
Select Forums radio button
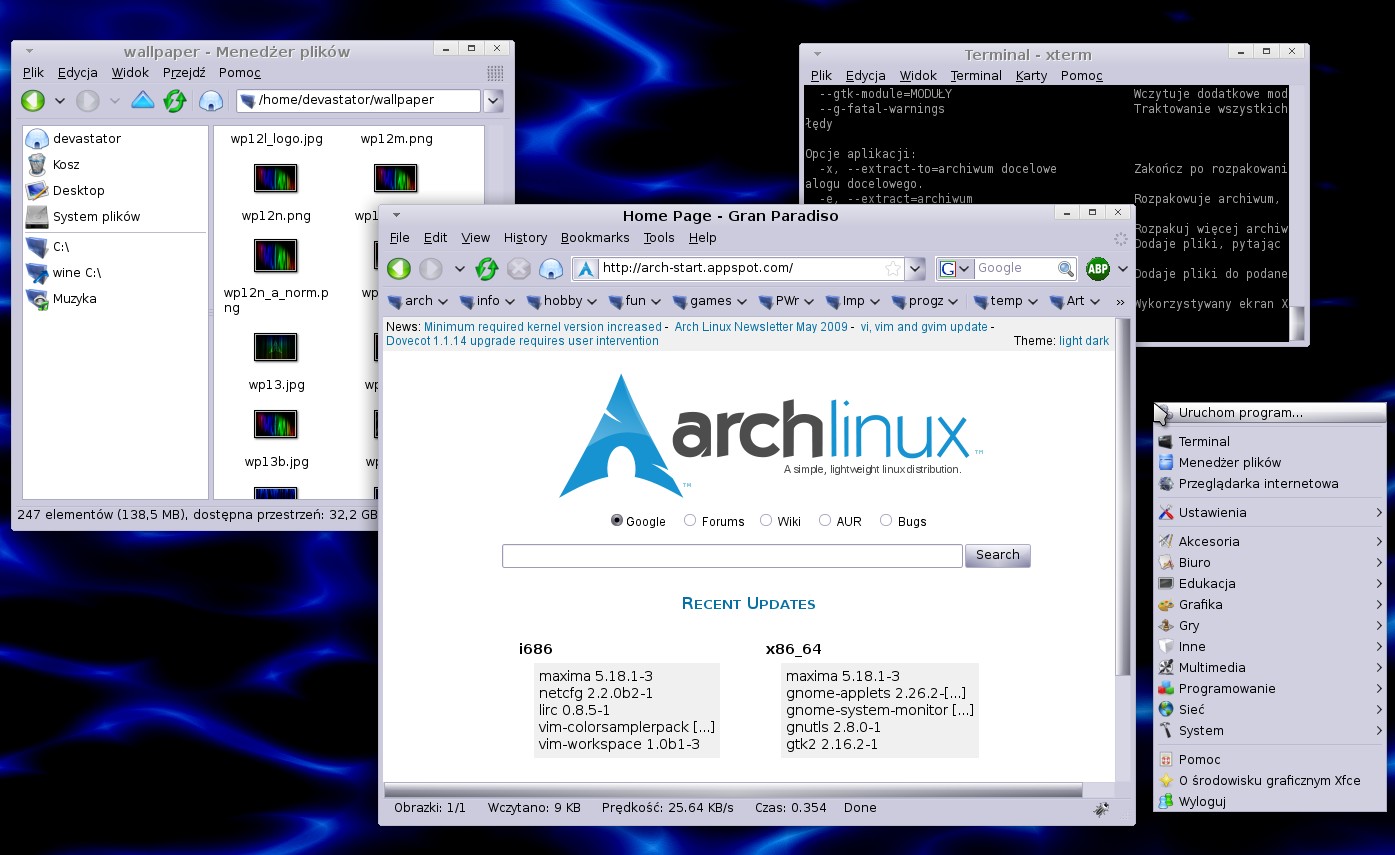690,520
